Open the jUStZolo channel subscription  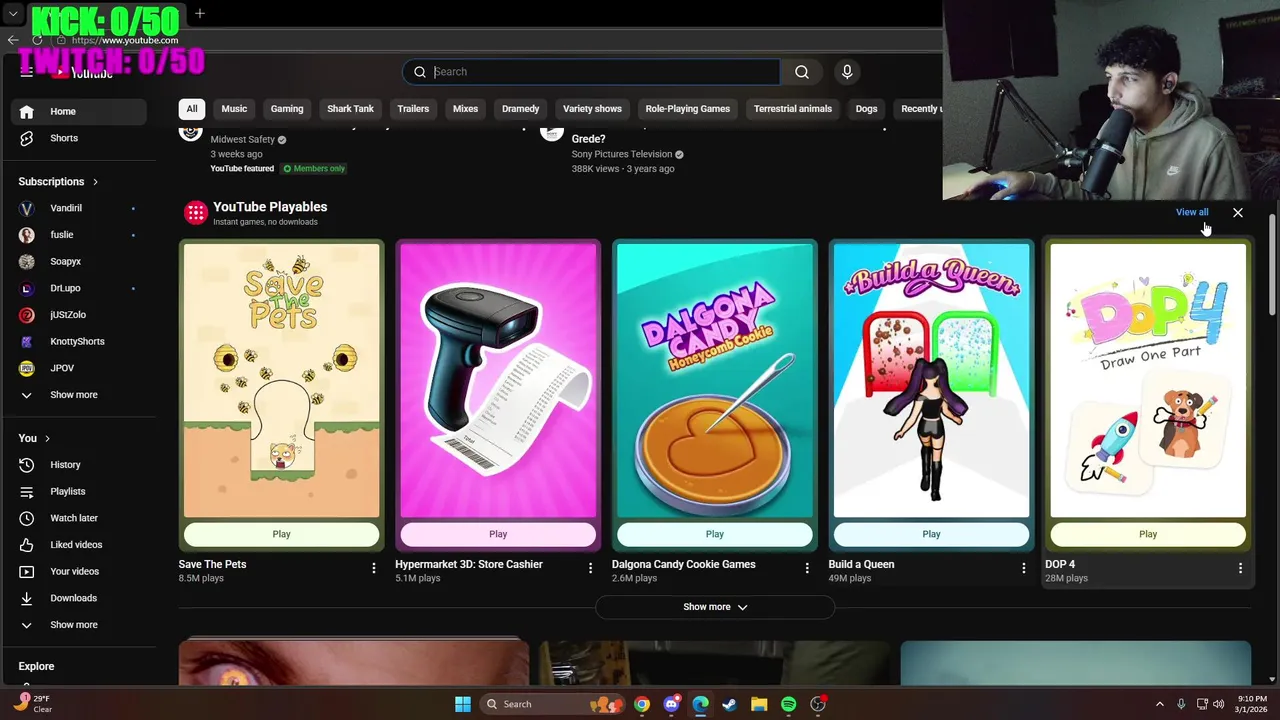pos(79,315)
